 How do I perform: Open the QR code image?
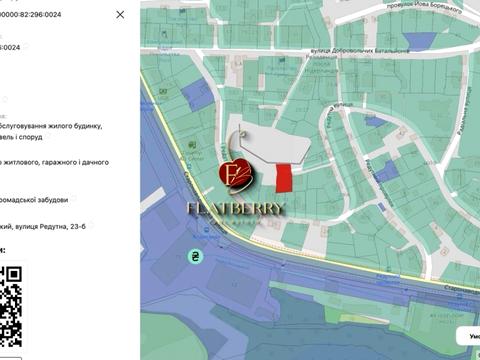coord(11,306)
